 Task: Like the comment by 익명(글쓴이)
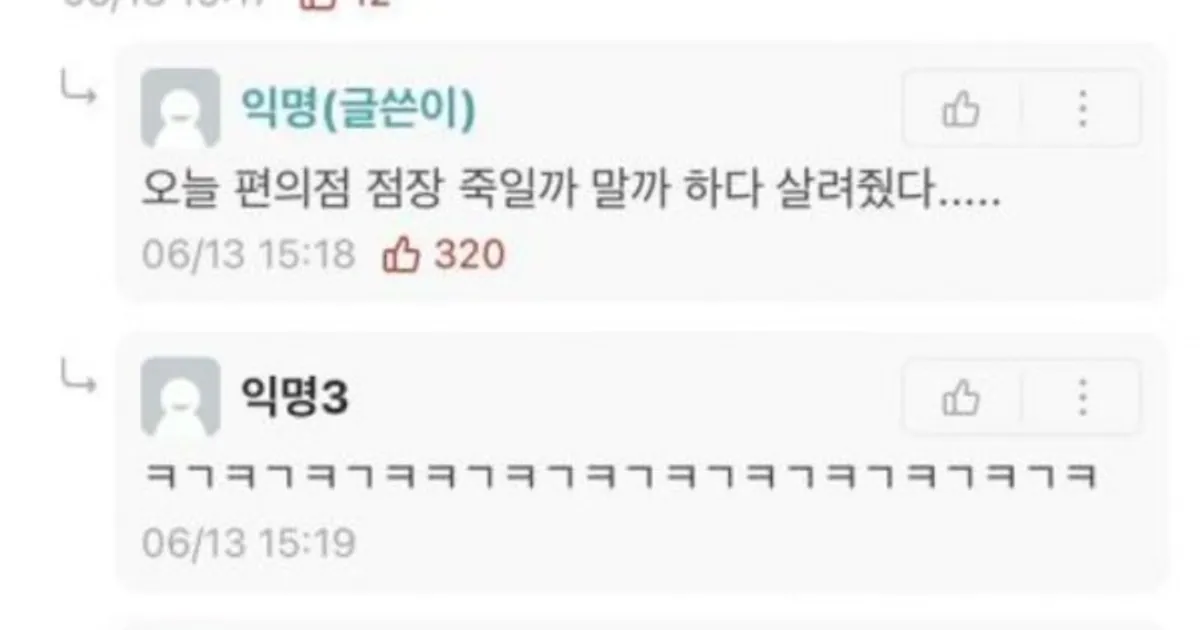961,109
